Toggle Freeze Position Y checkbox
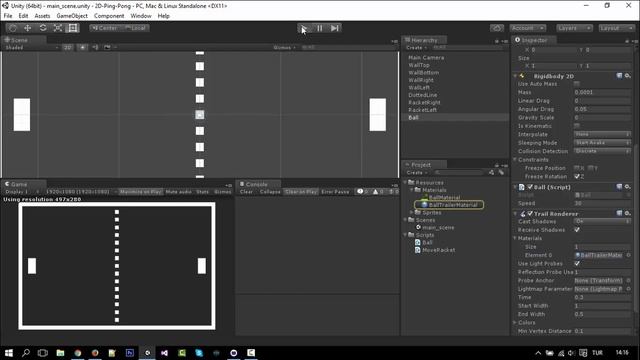640x360 pixels. [x=590, y=168]
